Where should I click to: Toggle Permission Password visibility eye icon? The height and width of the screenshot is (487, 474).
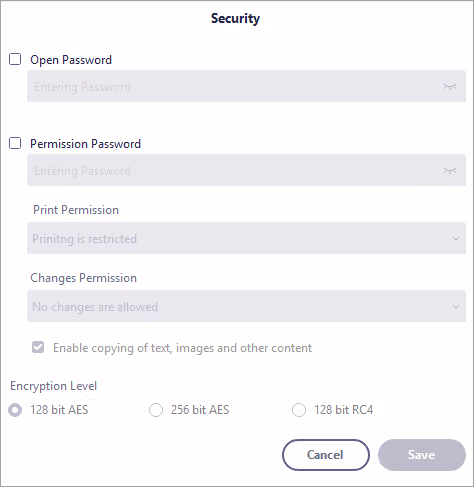(450, 171)
